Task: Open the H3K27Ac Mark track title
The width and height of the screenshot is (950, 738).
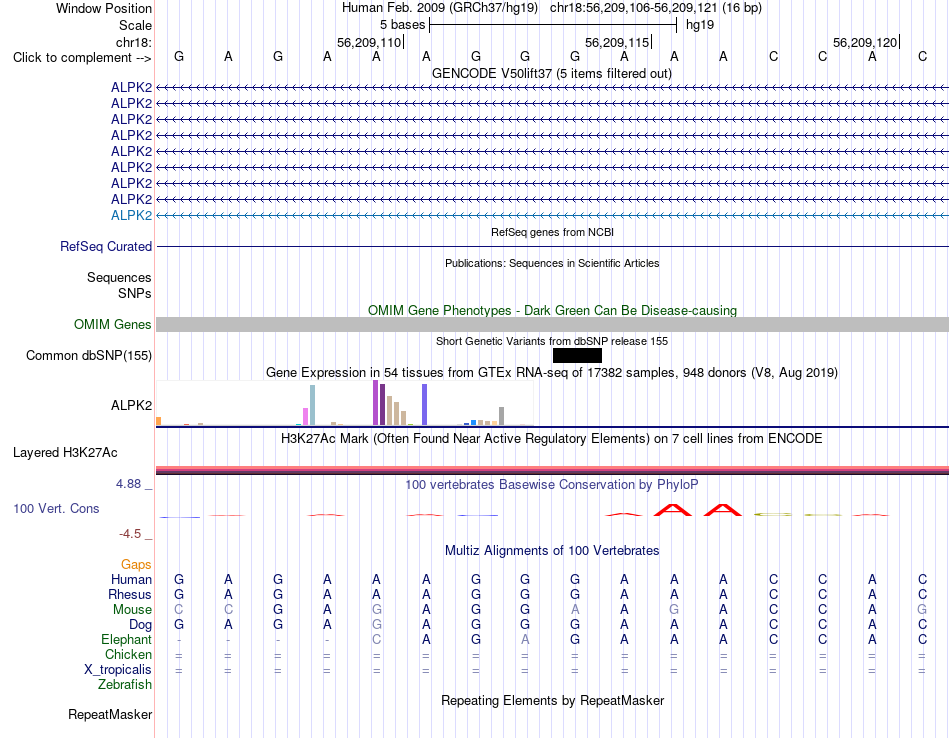Action: (552, 439)
